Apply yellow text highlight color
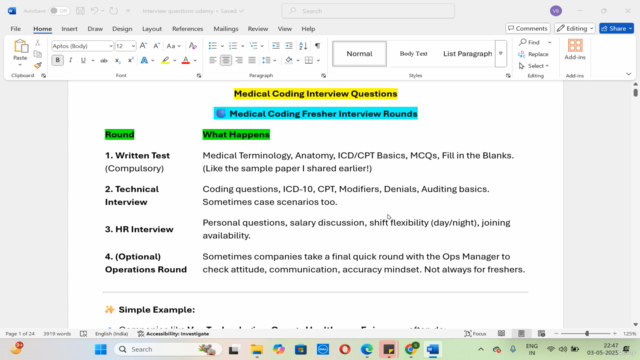This screenshot has width=640, height=360. (165, 60)
